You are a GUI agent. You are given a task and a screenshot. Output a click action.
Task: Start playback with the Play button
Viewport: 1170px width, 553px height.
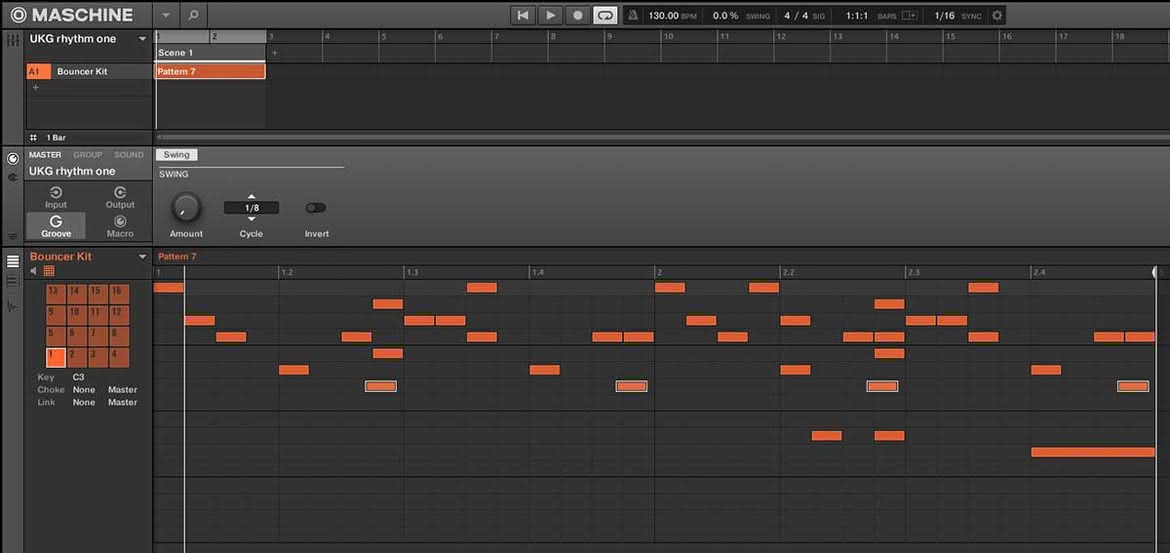coord(551,15)
